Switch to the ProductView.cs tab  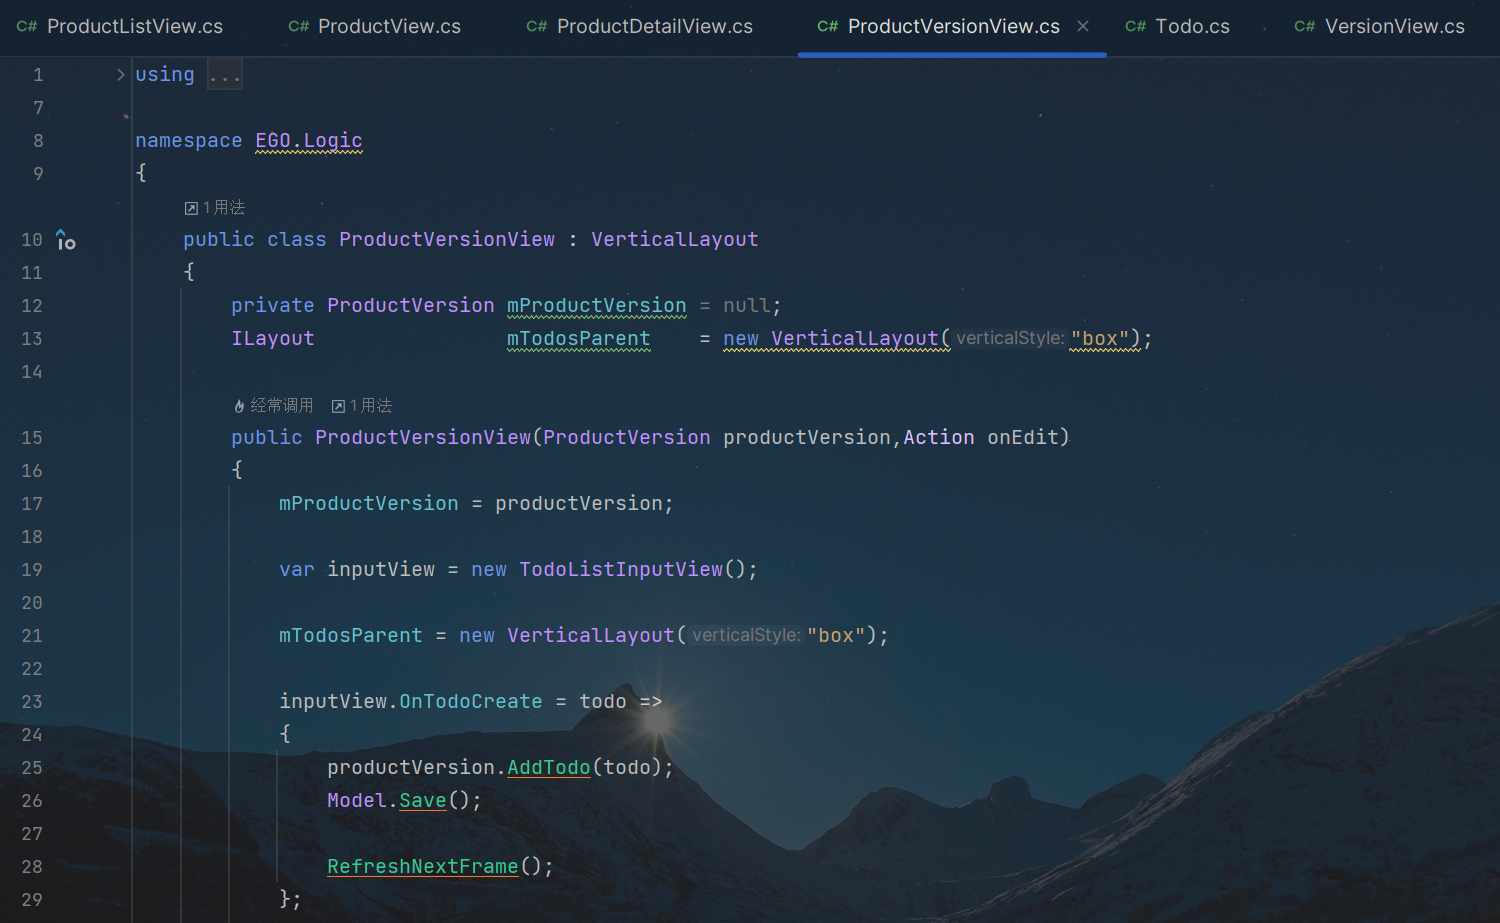pos(389,27)
